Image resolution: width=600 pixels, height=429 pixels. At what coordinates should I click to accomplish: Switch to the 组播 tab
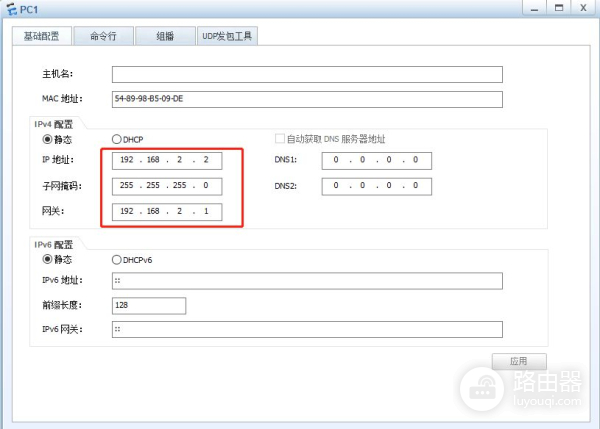click(165, 36)
